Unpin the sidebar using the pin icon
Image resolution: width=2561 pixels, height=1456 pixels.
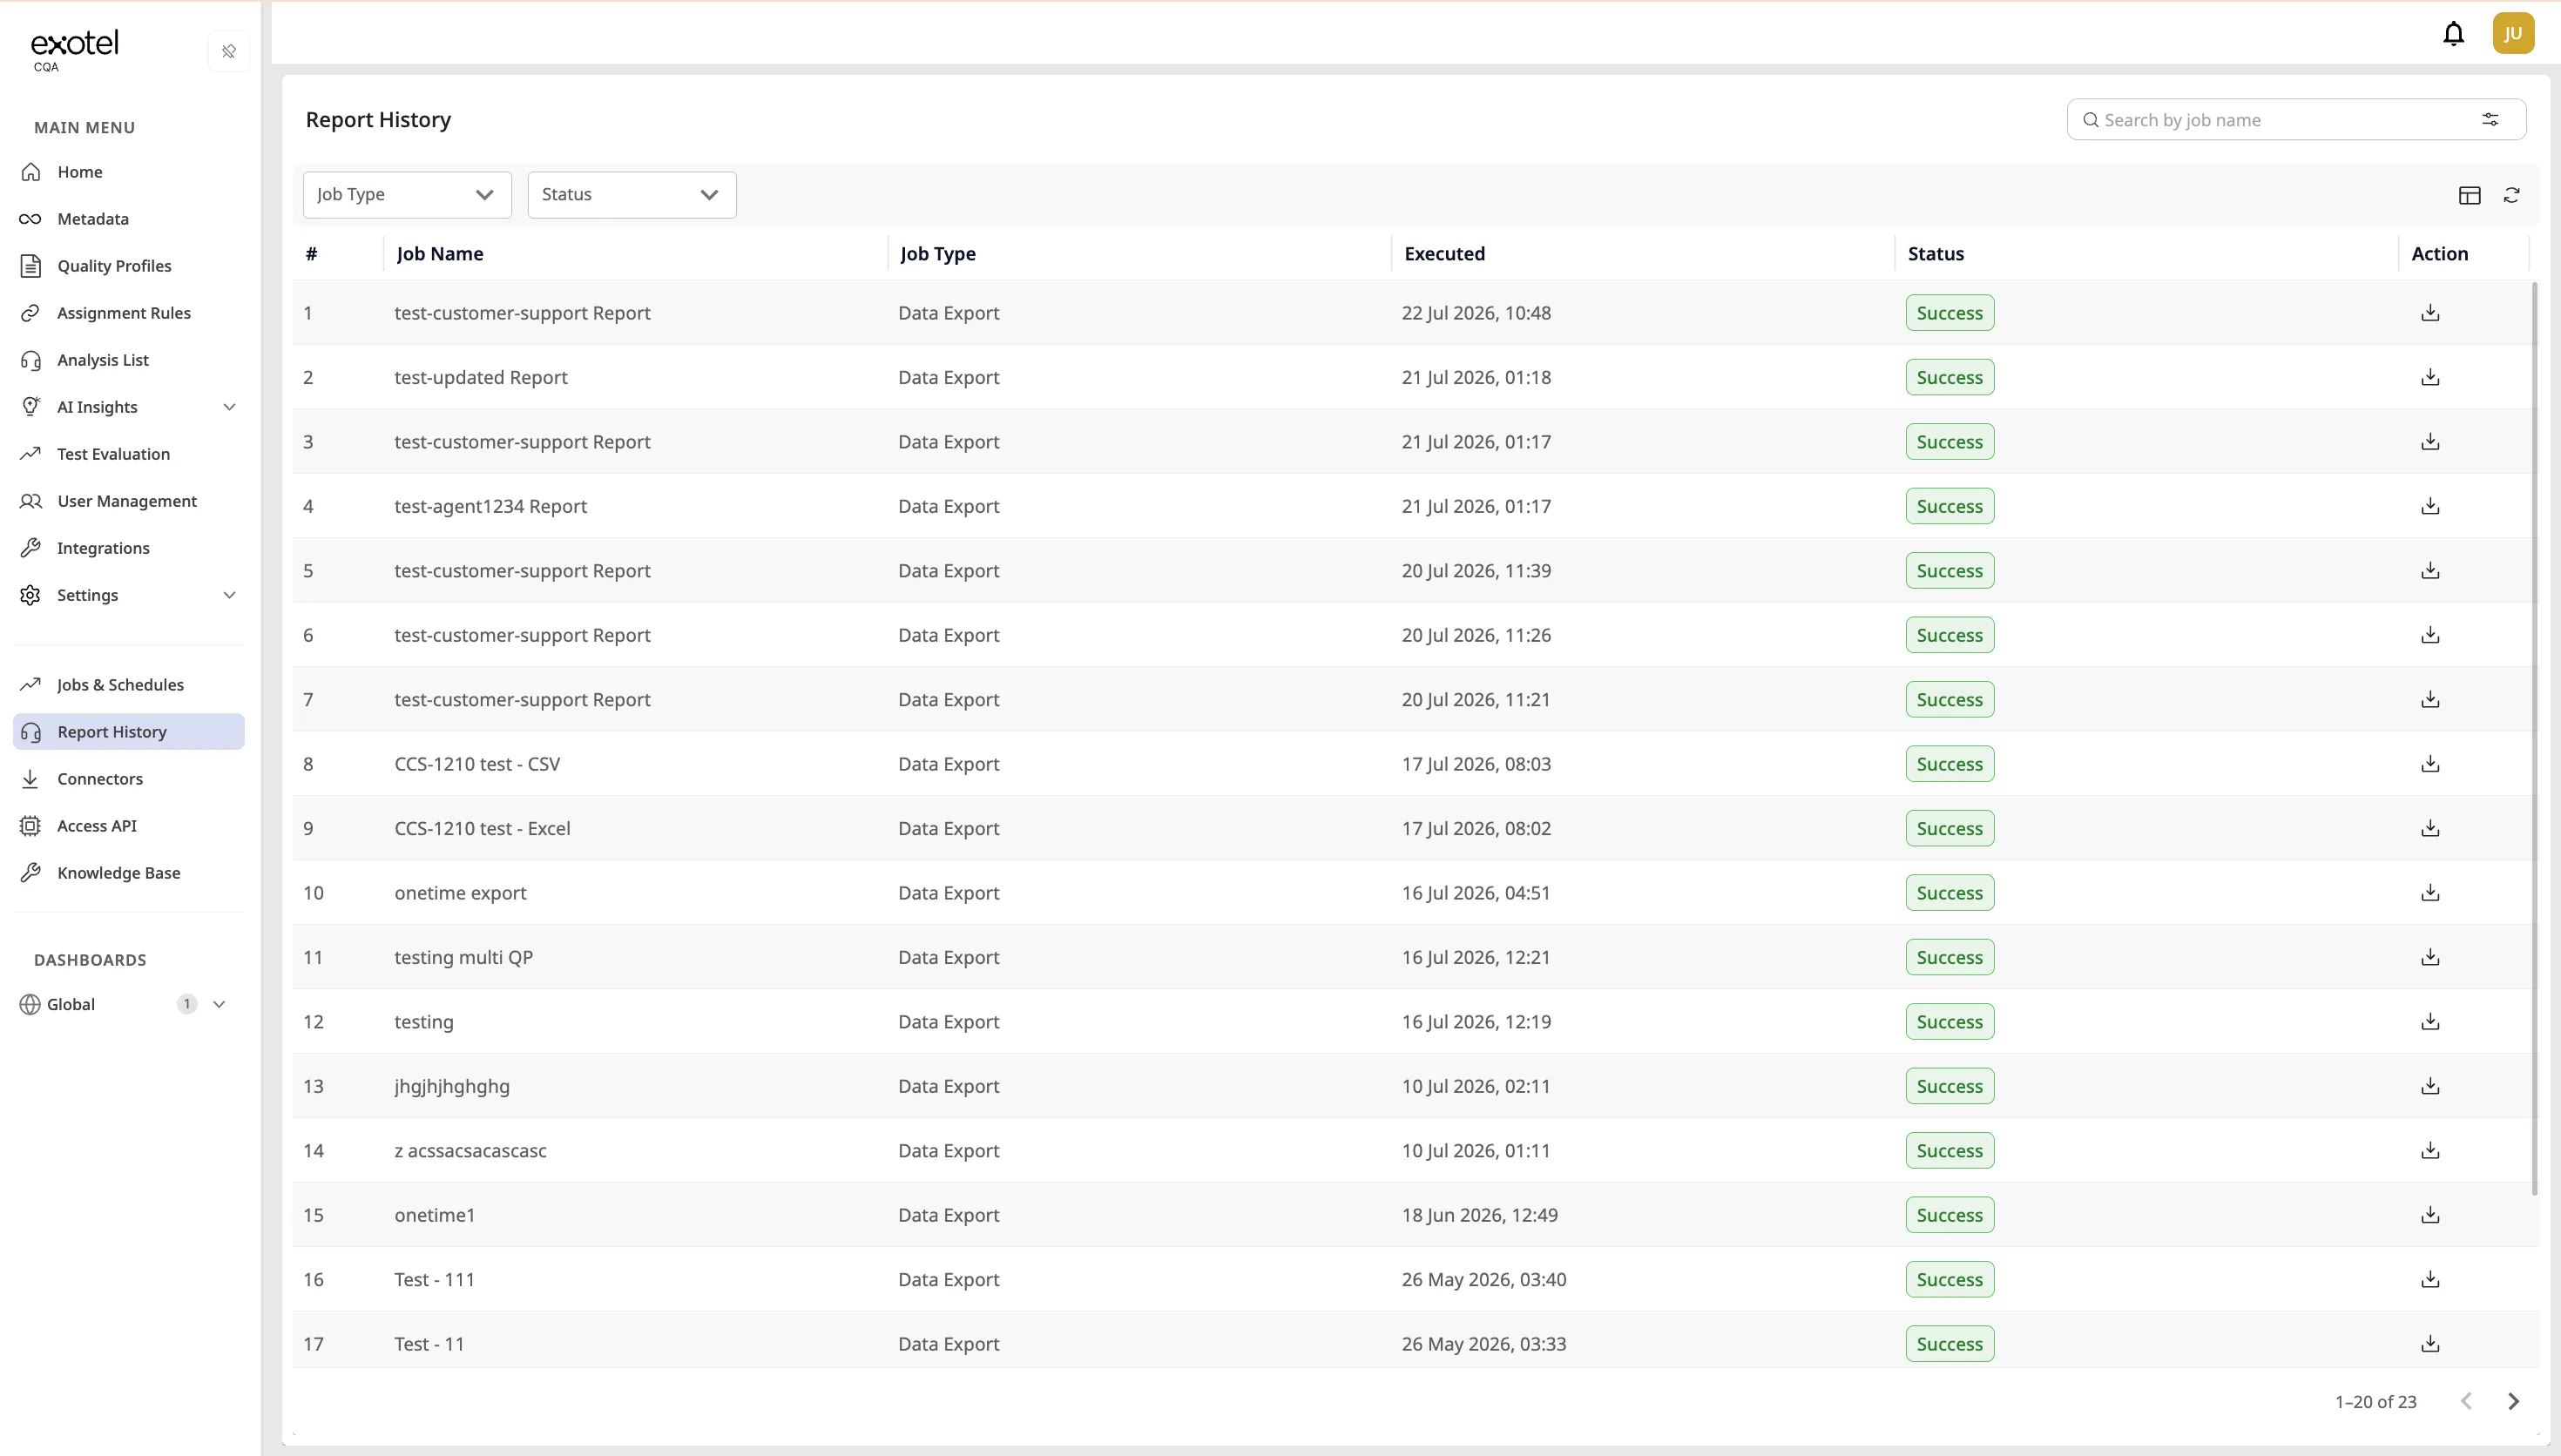[x=229, y=51]
